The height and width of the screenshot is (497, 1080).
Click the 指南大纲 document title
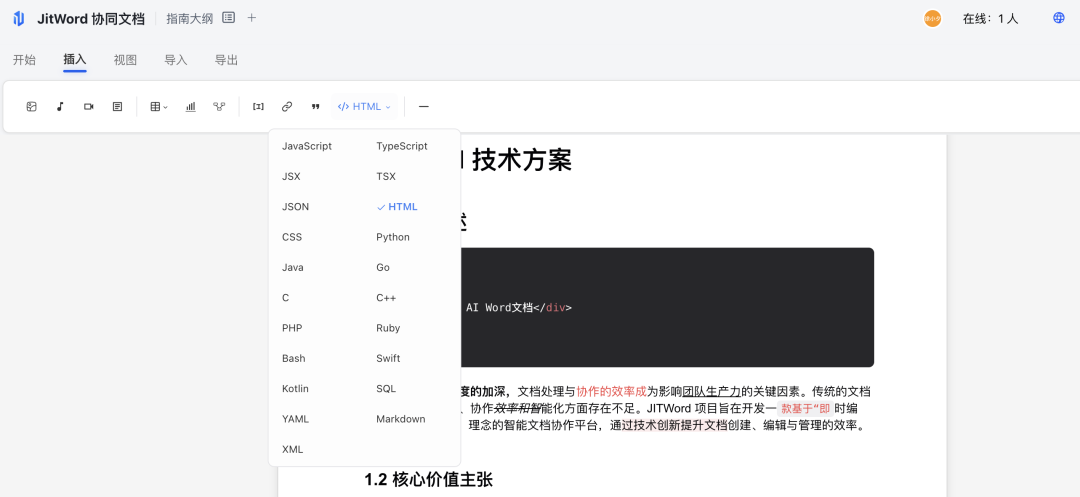(x=189, y=19)
